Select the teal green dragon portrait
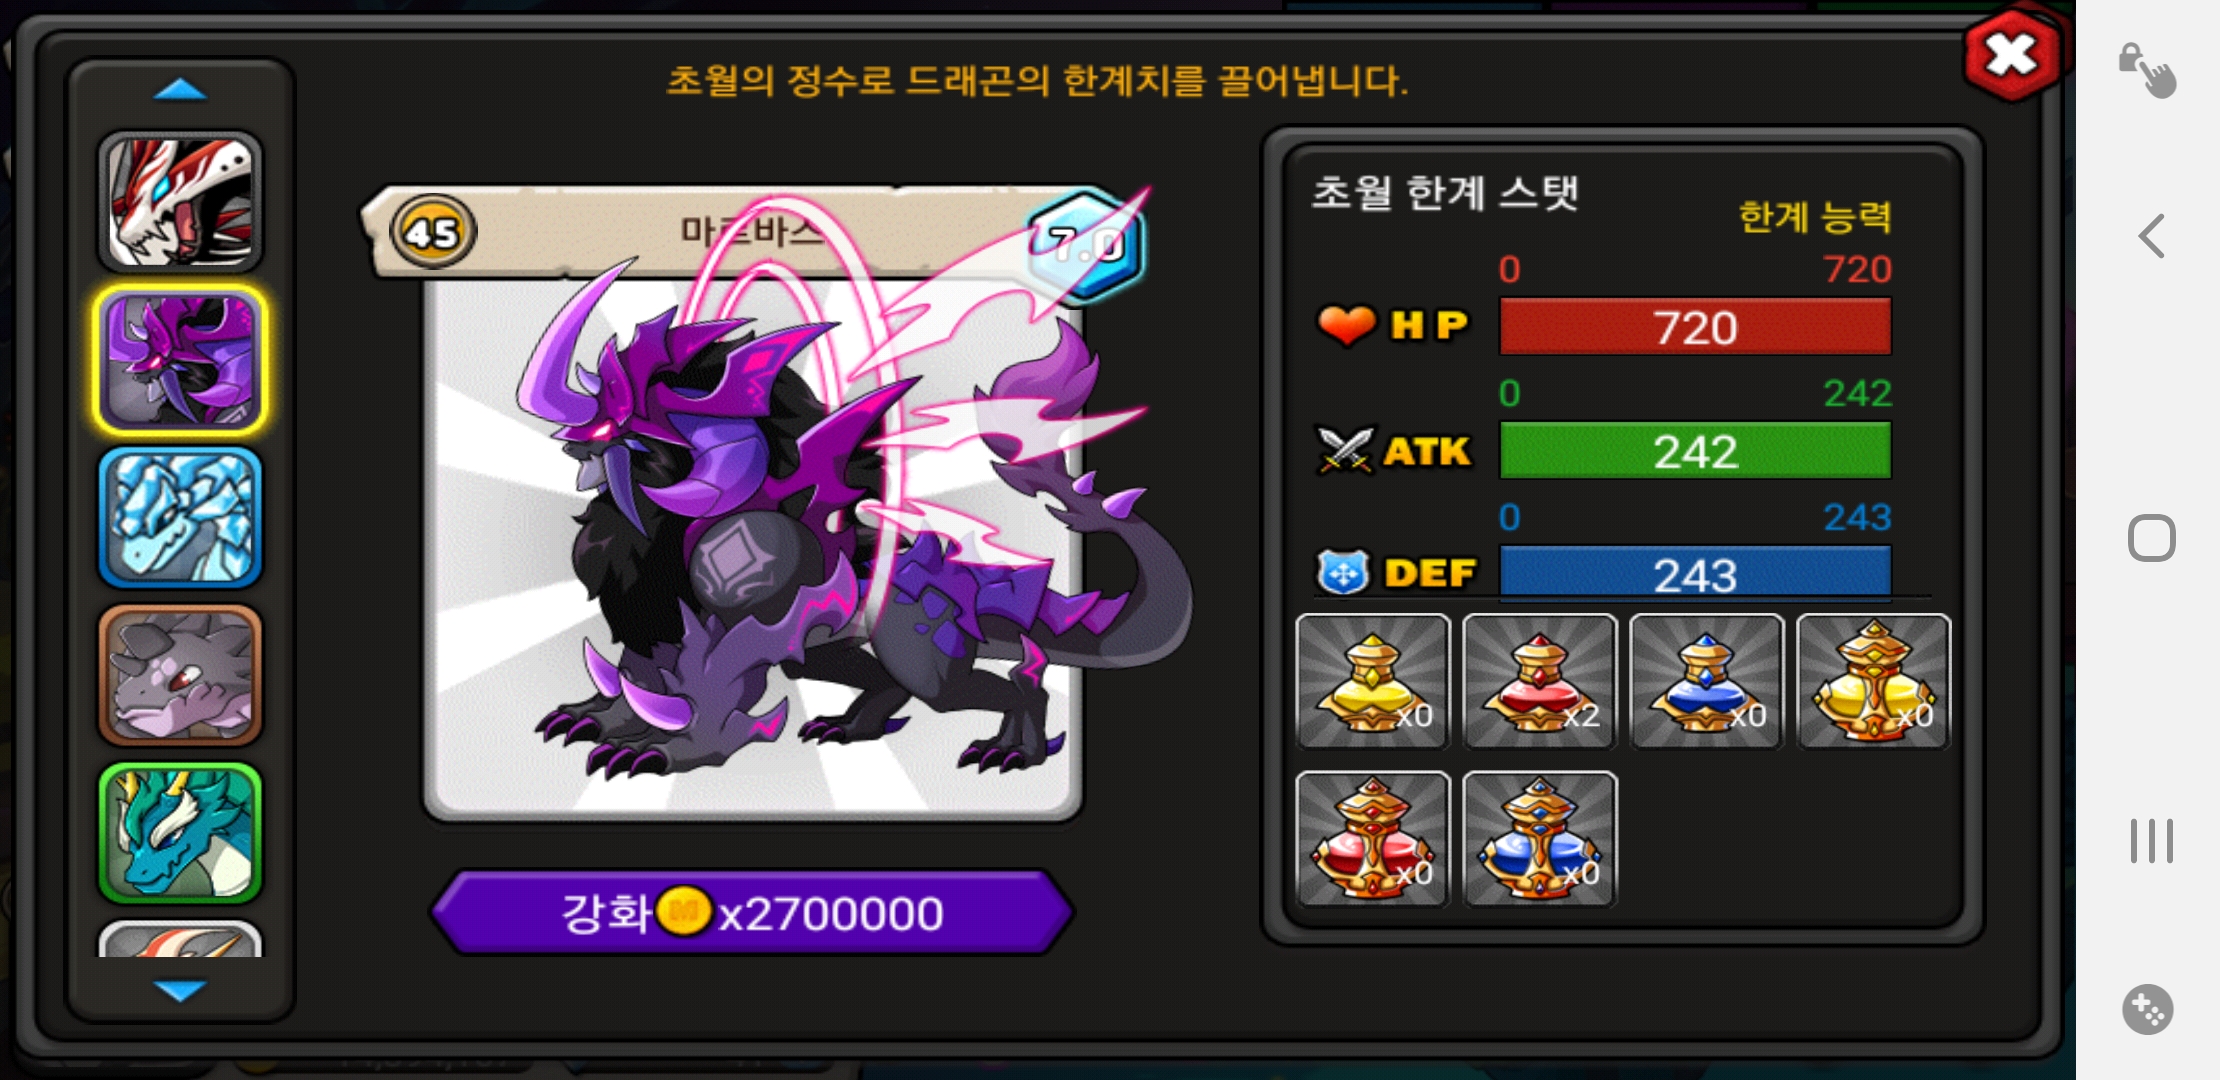Image resolution: width=2220 pixels, height=1080 pixels. 180,833
